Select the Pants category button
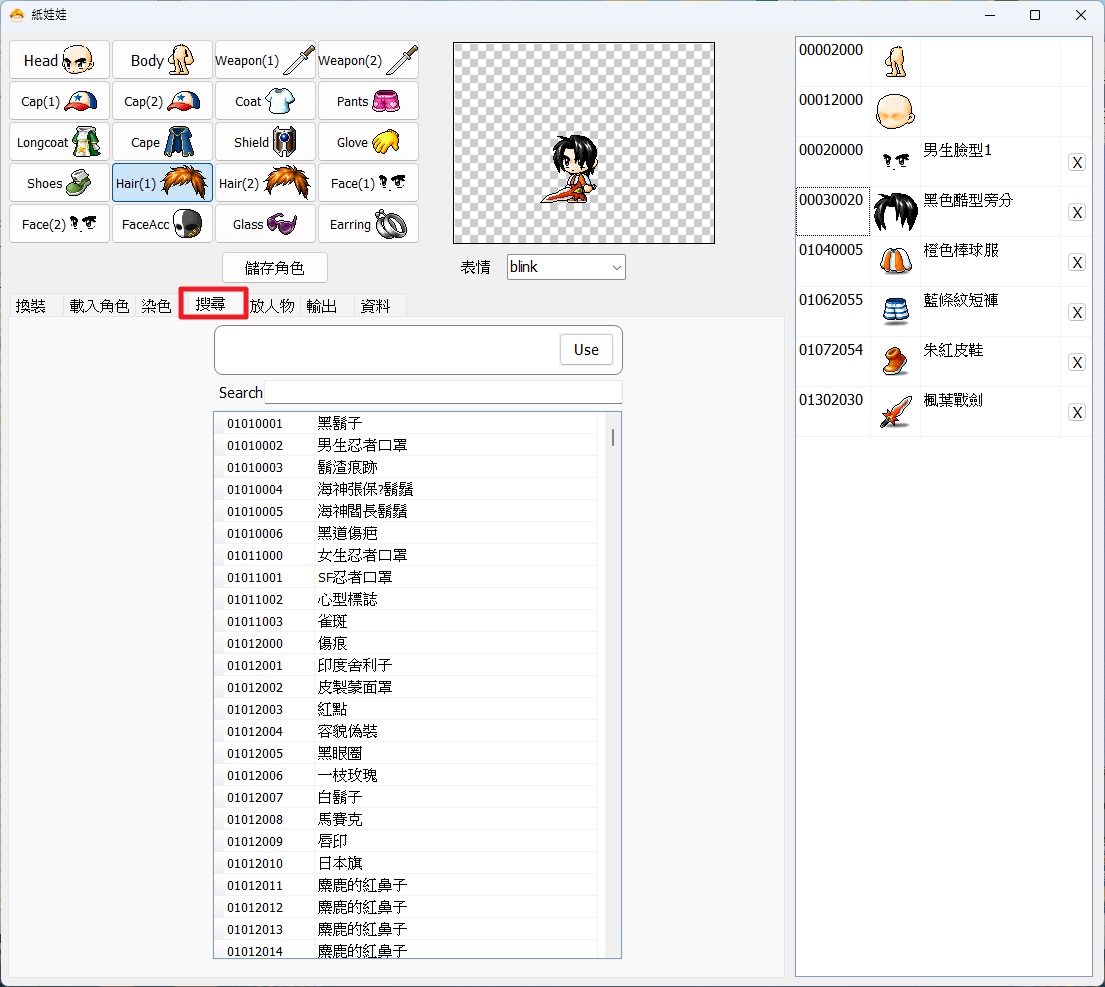This screenshot has height=987, width=1105. (x=368, y=101)
